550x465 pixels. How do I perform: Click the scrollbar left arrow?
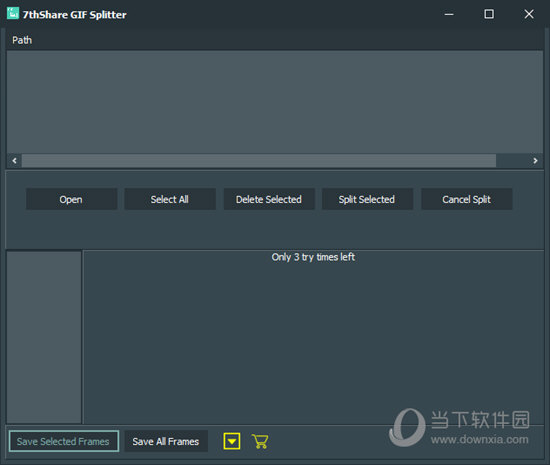click(14, 161)
